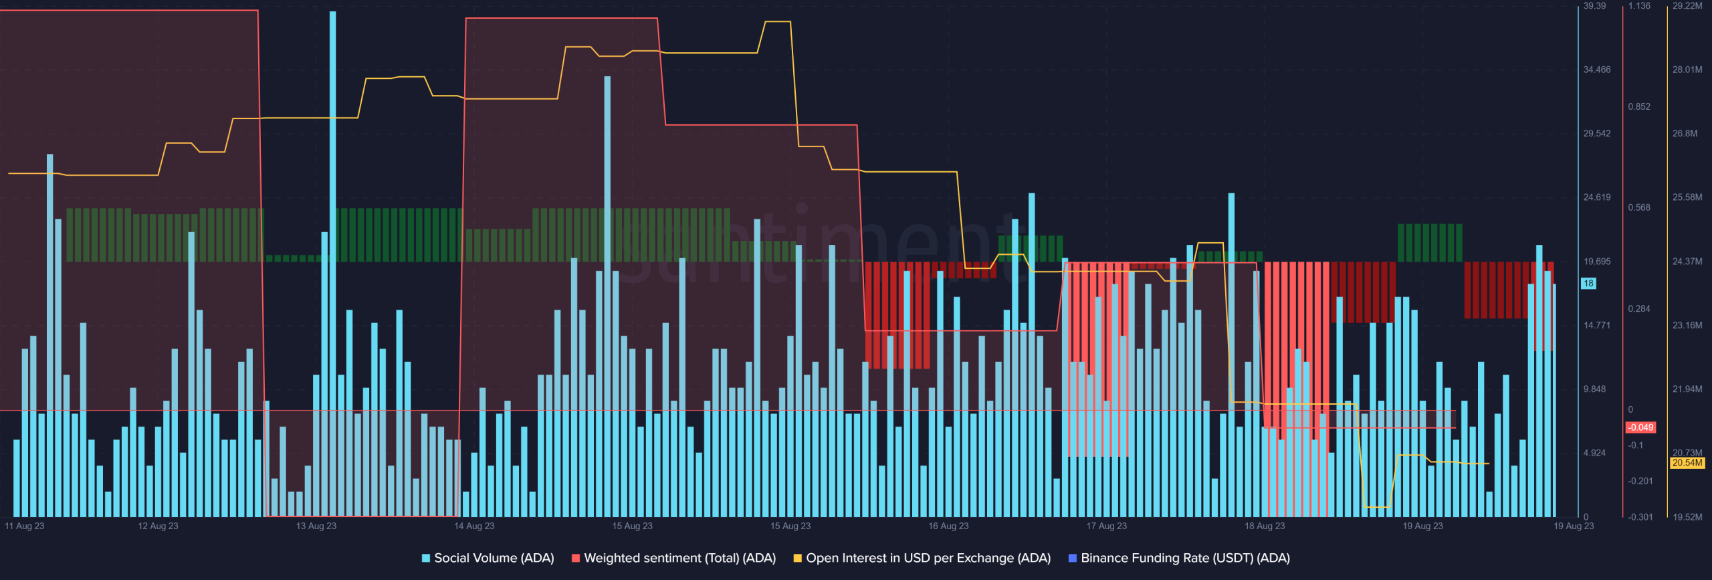Toggle the Social Volume (ADA) series label

coord(494,558)
